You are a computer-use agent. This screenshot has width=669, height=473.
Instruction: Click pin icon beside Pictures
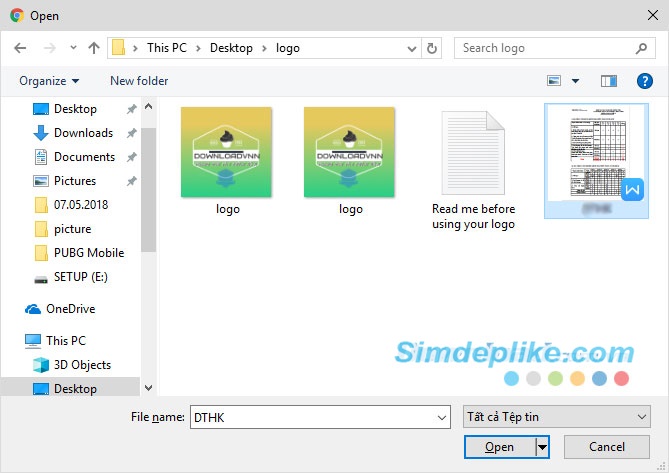[131, 181]
